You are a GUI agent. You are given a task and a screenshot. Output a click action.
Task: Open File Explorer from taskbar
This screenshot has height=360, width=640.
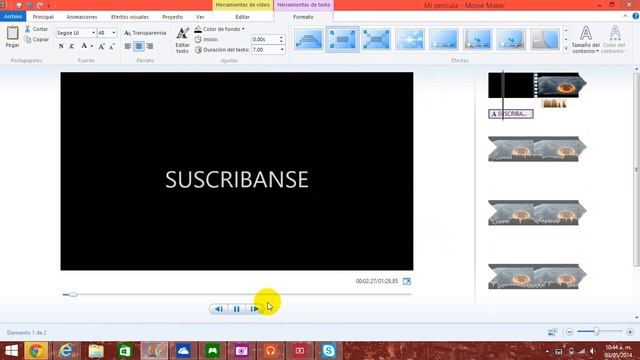click(96, 351)
